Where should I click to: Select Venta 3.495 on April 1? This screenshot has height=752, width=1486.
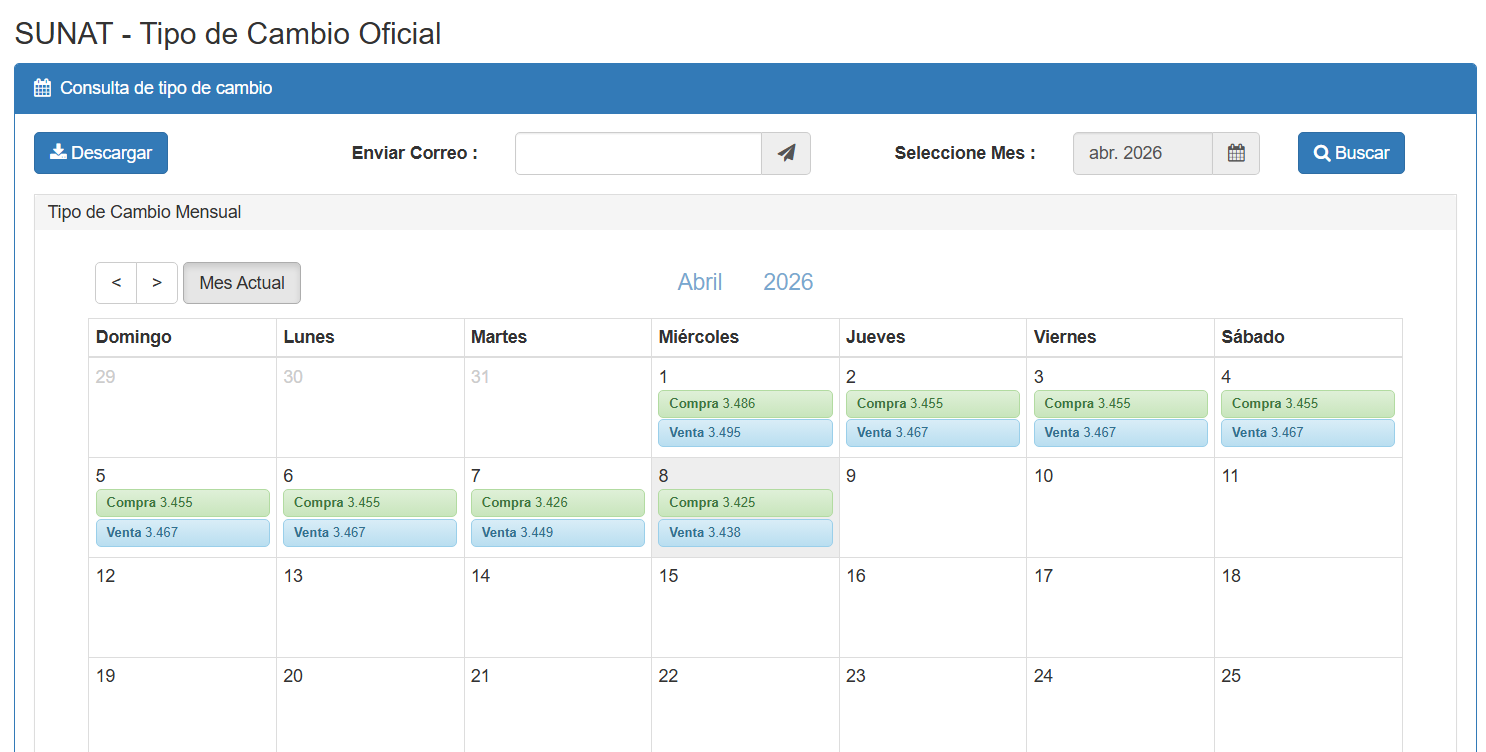pos(745,433)
